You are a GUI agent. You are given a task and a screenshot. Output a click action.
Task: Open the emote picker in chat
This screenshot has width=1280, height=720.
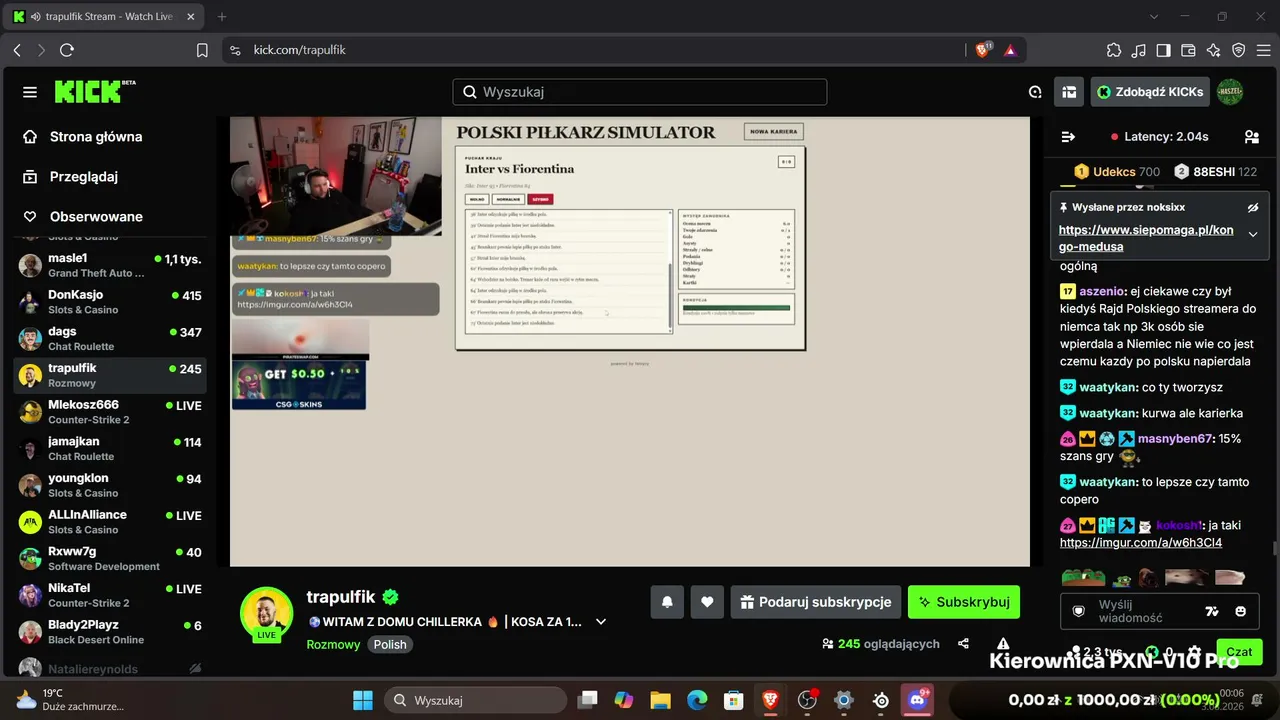1241,611
